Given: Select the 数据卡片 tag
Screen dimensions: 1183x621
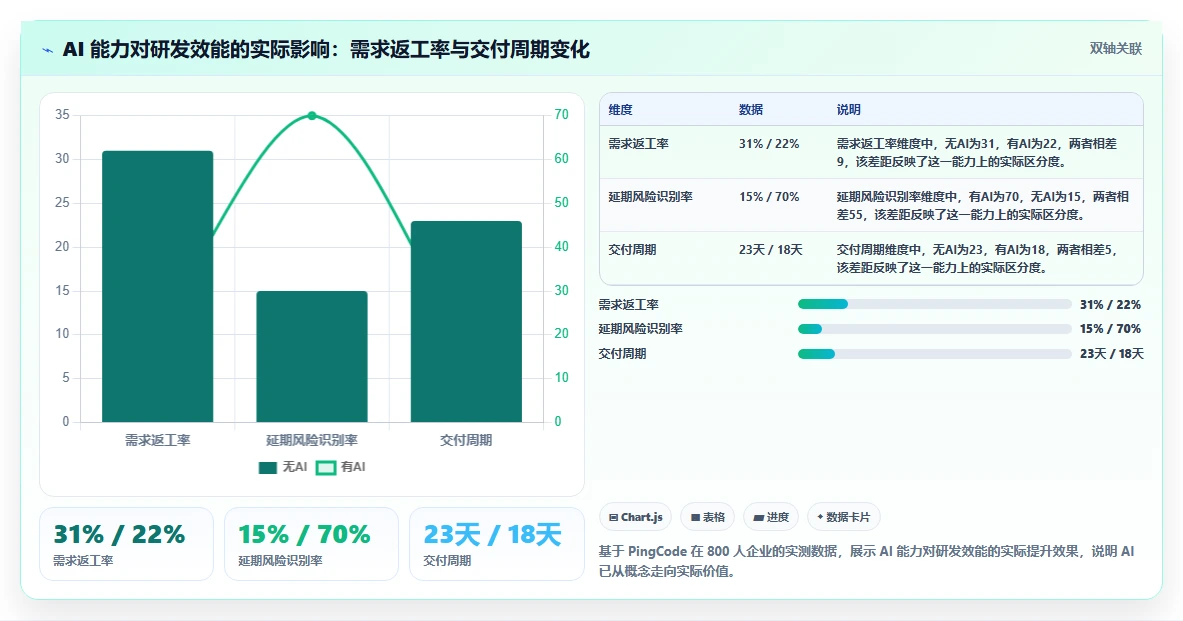Looking at the screenshot, I should [843, 517].
